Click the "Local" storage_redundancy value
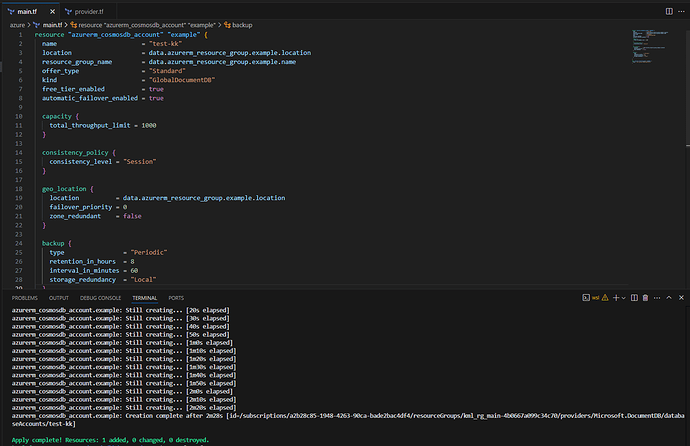 click(143, 280)
